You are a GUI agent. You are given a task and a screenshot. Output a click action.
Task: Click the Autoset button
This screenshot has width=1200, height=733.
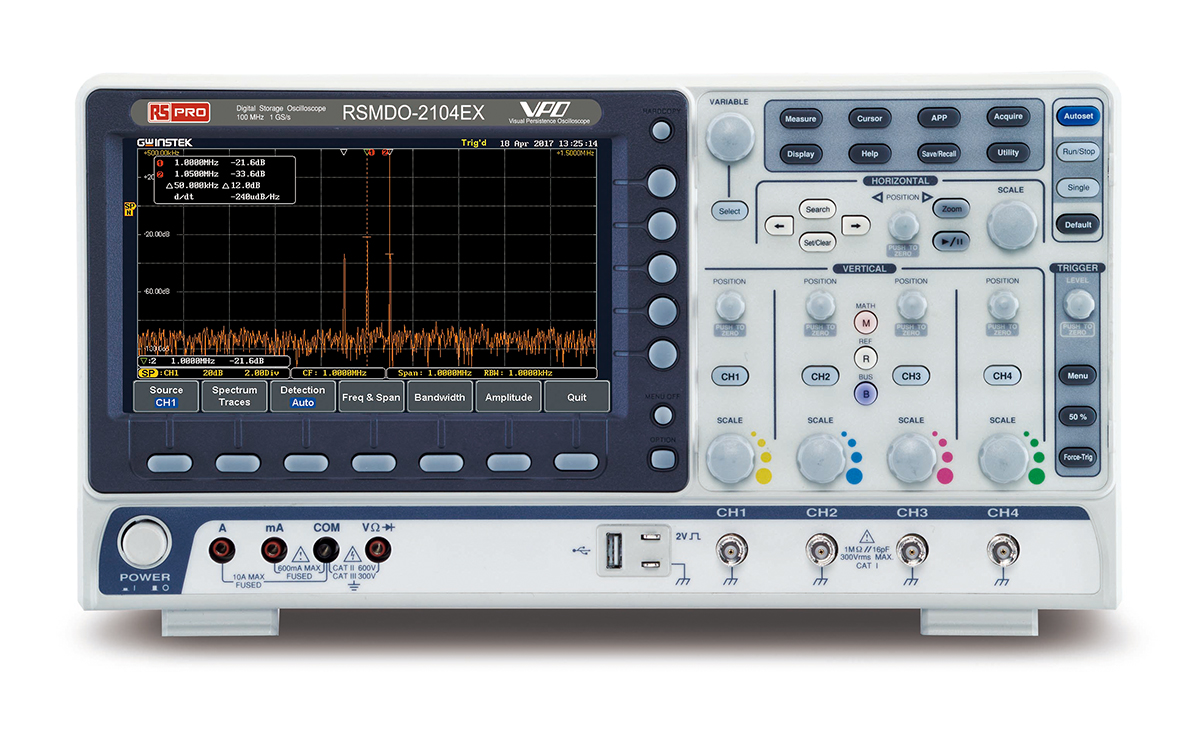click(x=1078, y=116)
